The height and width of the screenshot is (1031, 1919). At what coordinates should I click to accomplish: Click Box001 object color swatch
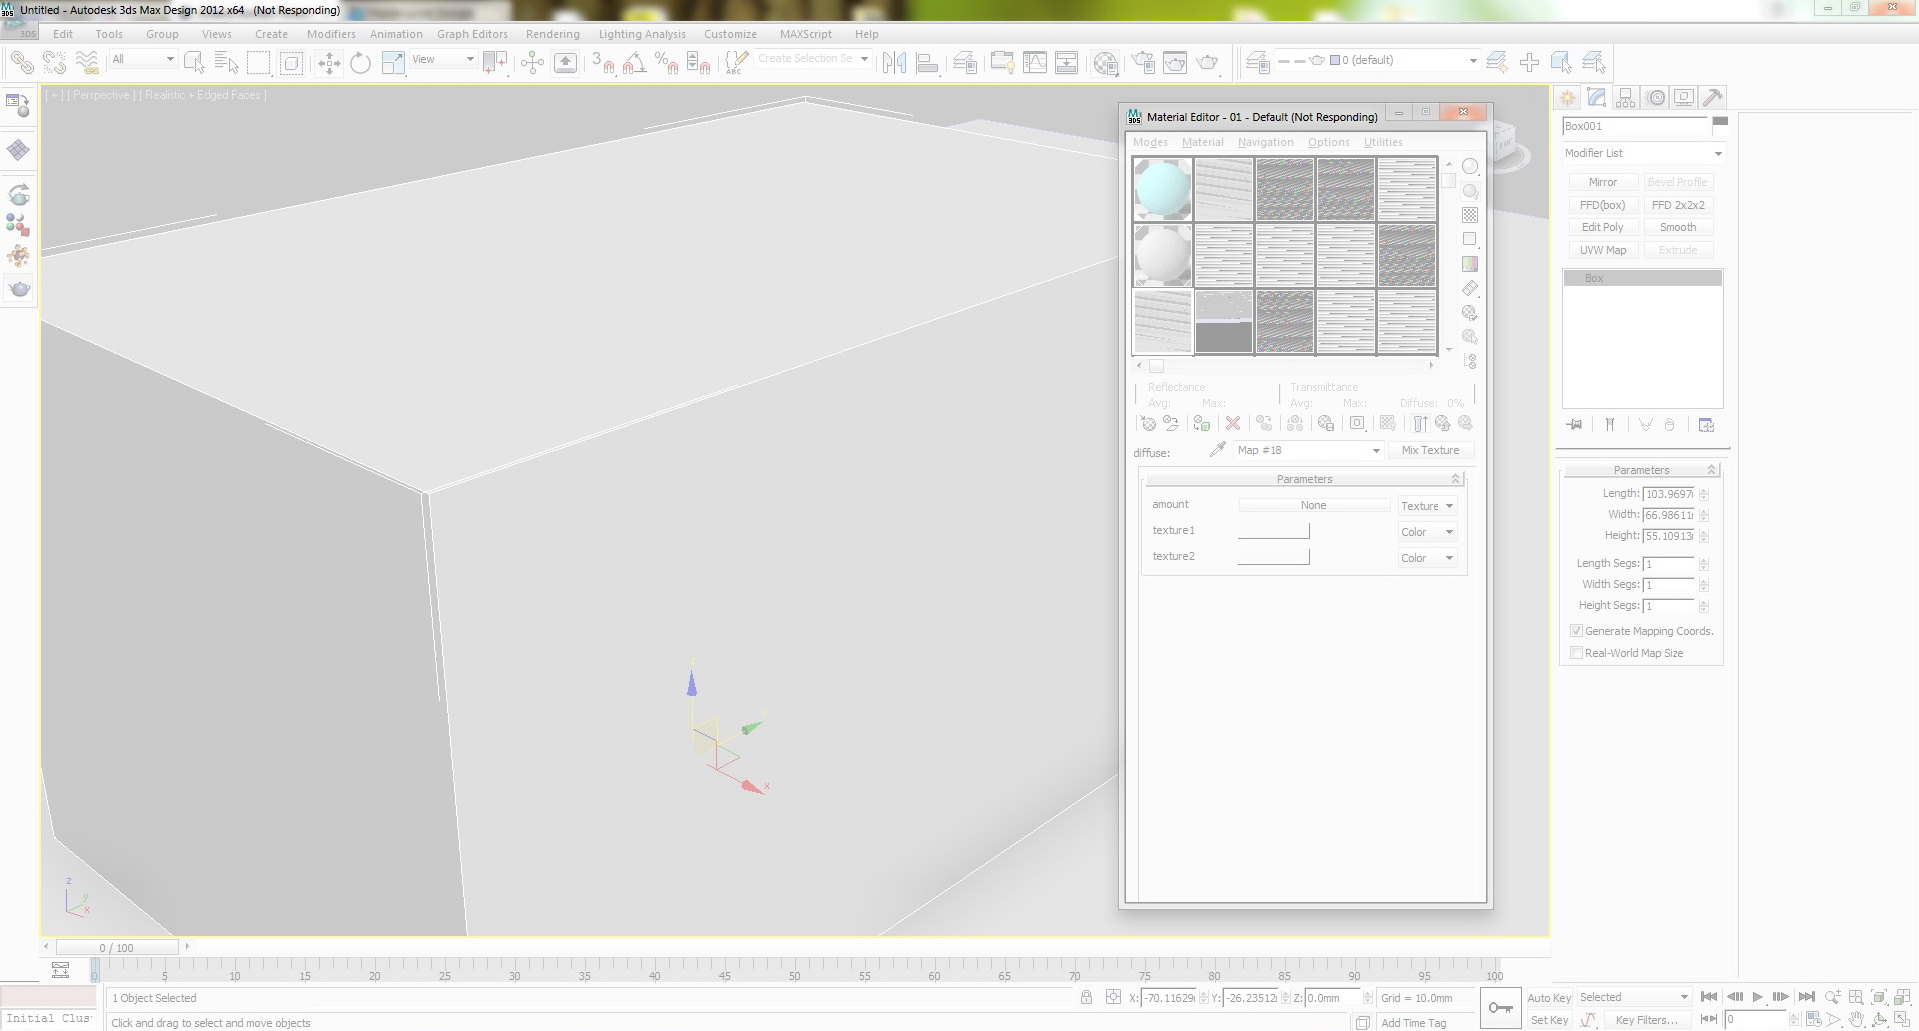coord(1720,122)
